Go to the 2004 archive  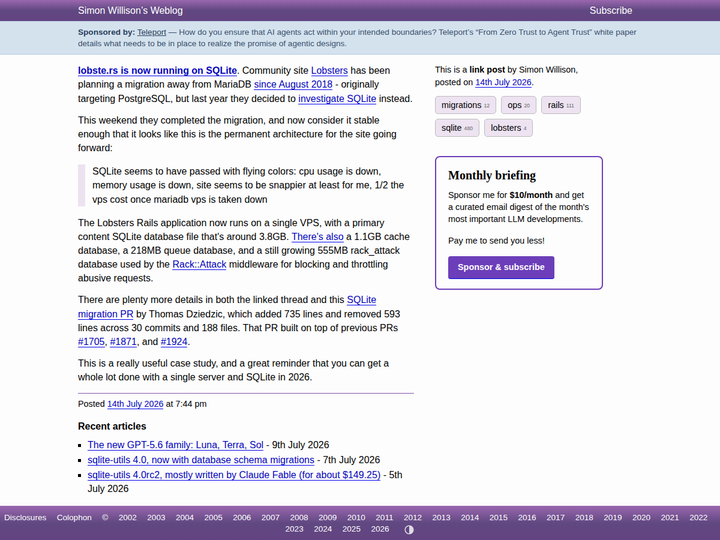coord(185,518)
